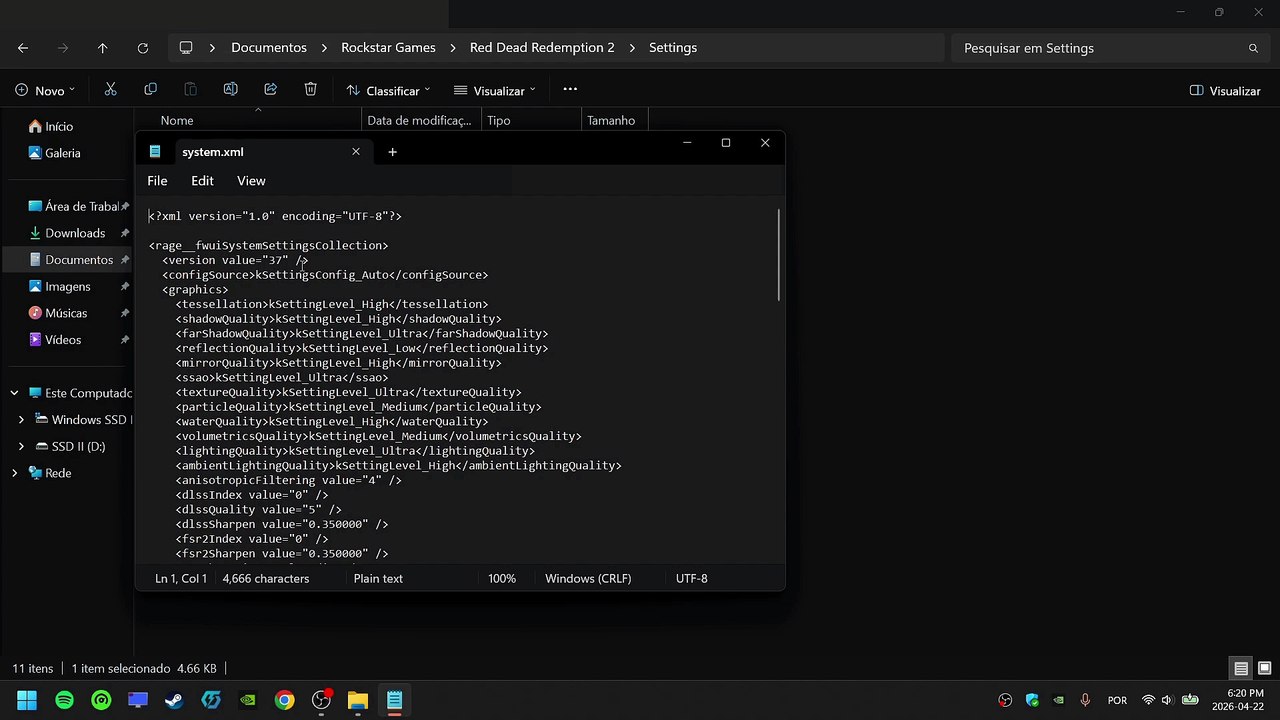Click the Share icon in Explorer toolbar
1280x720 pixels.
click(x=270, y=90)
